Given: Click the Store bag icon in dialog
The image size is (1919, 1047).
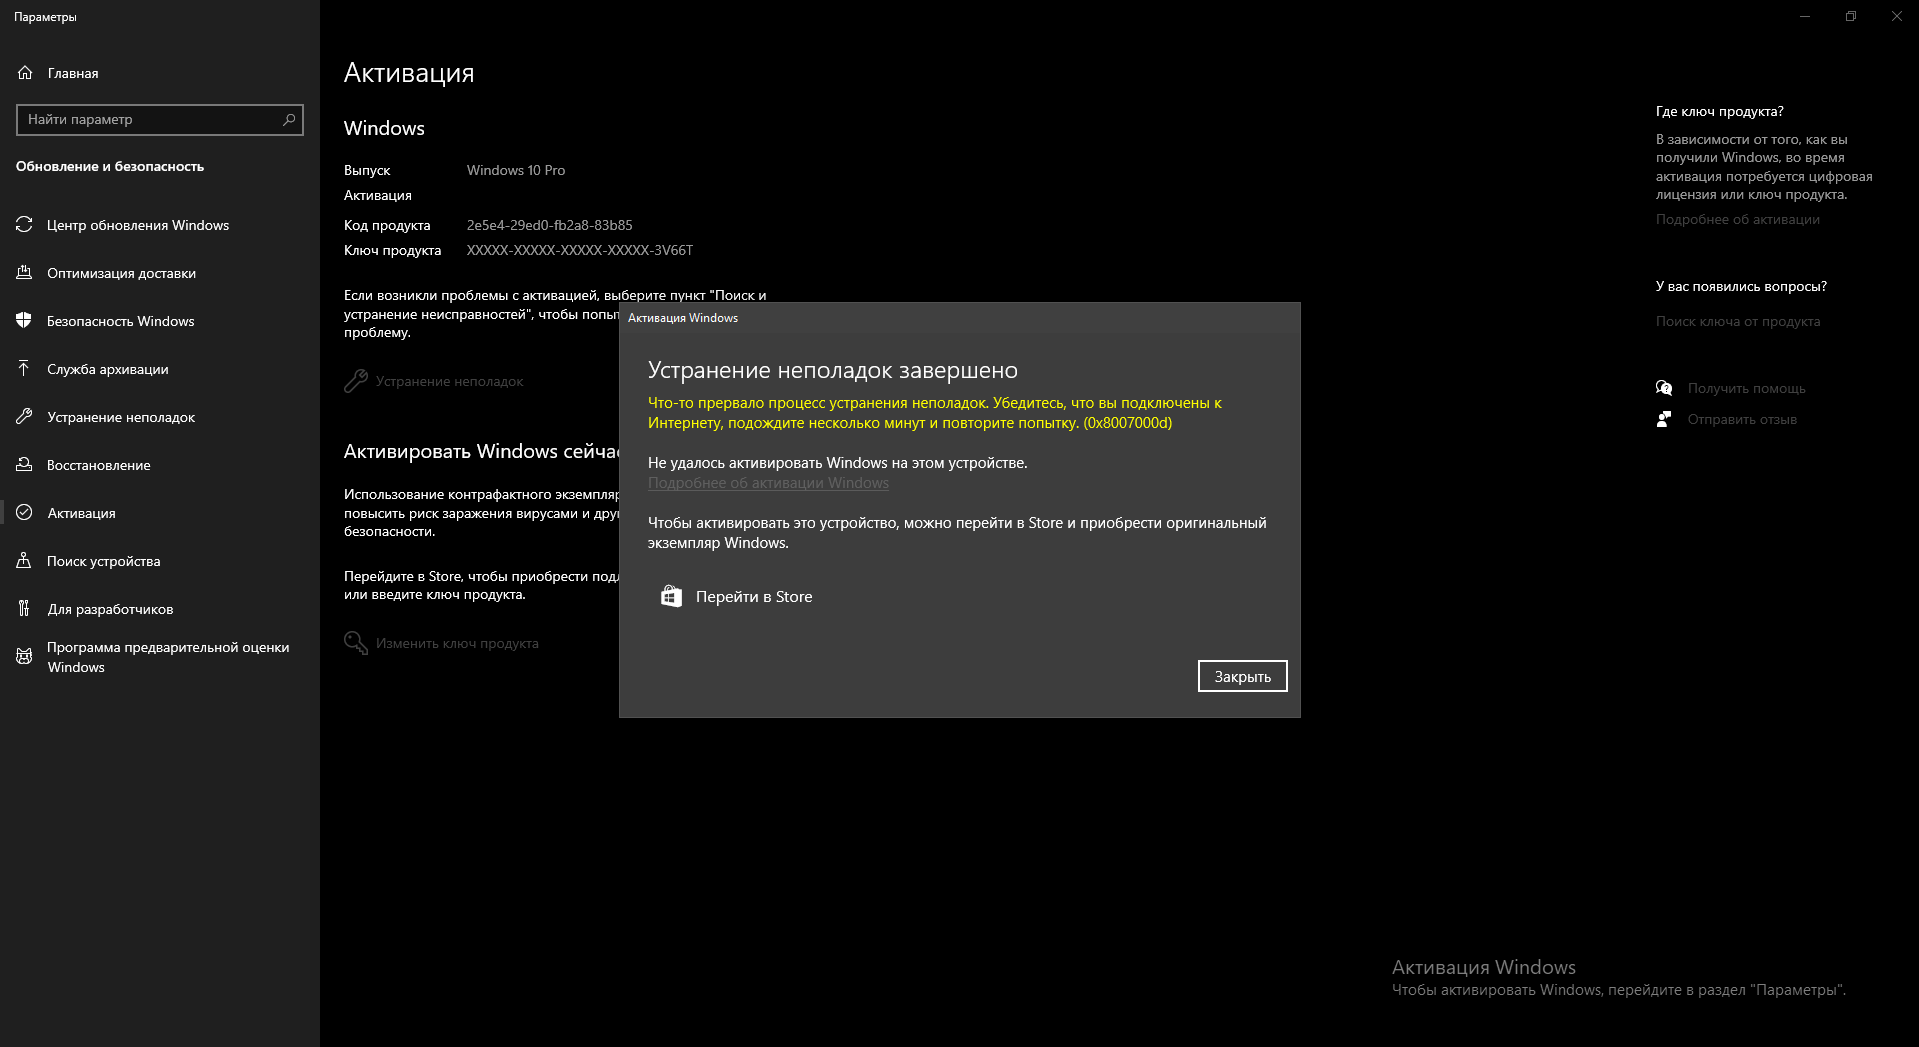Looking at the screenshot, I should [x=671, y=596].
